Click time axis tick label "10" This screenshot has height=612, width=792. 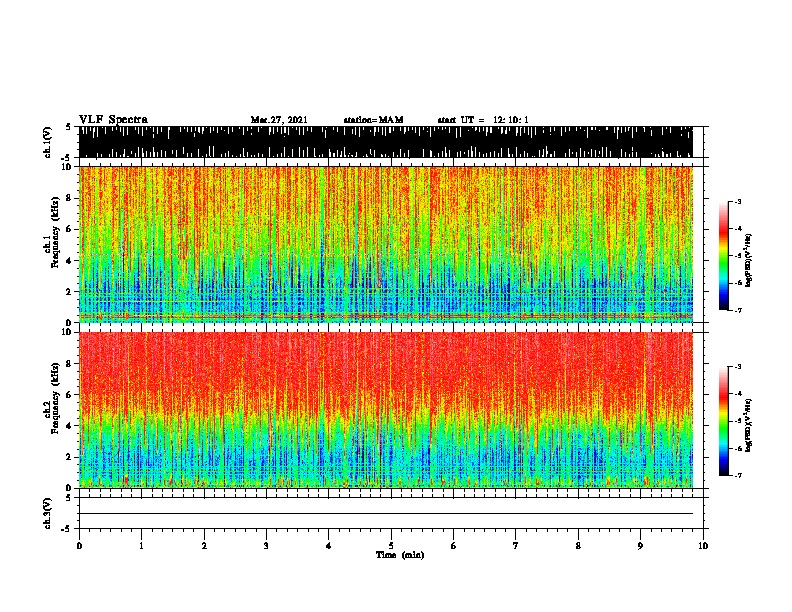[x=703, y=546]
